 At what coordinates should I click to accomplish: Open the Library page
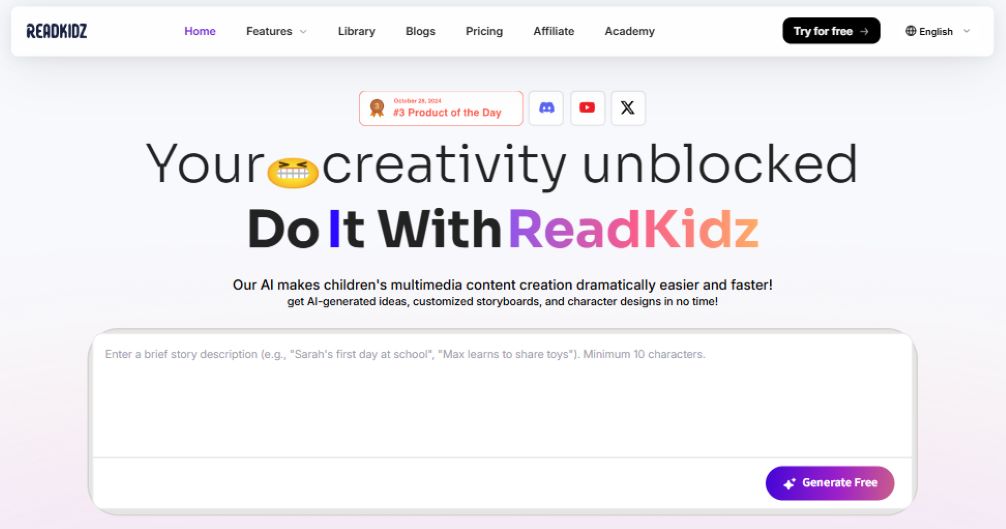point(356,31)
